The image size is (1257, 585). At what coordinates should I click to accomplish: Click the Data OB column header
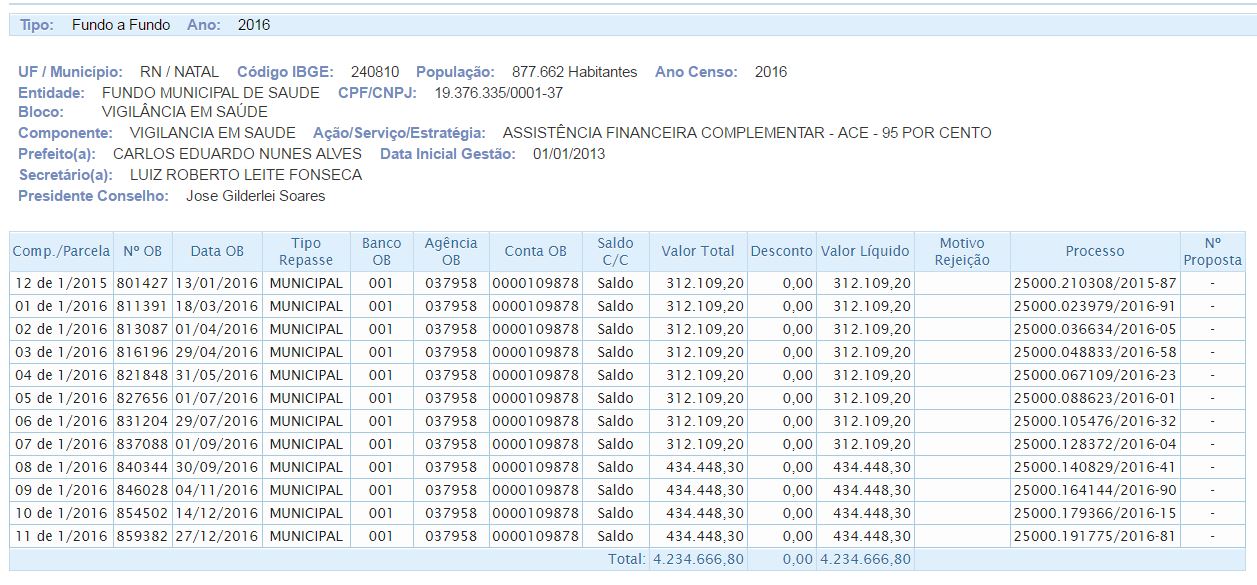pyautogui.click(x=217, y=251)
